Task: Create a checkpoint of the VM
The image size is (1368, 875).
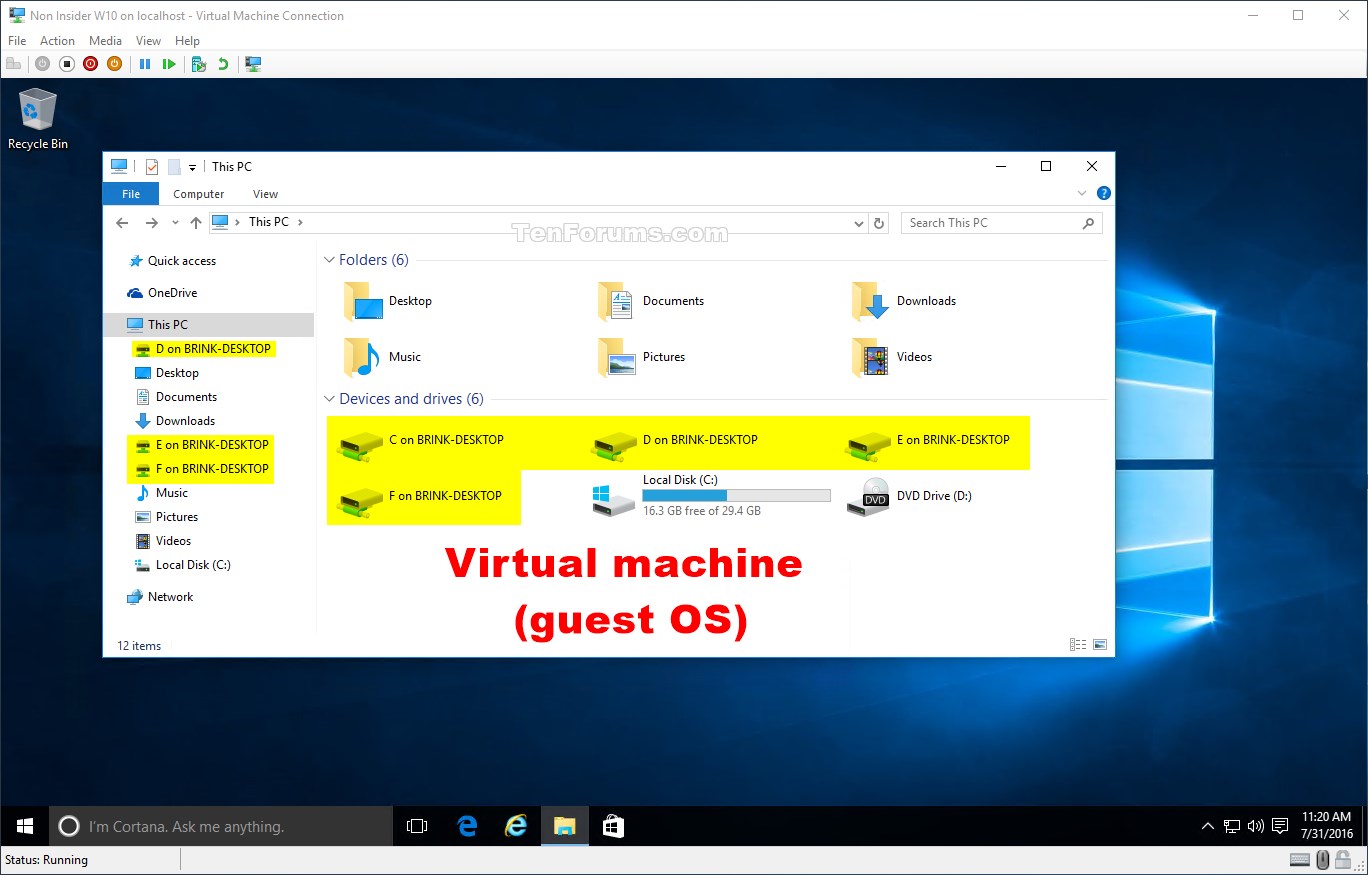Action: 197,64
